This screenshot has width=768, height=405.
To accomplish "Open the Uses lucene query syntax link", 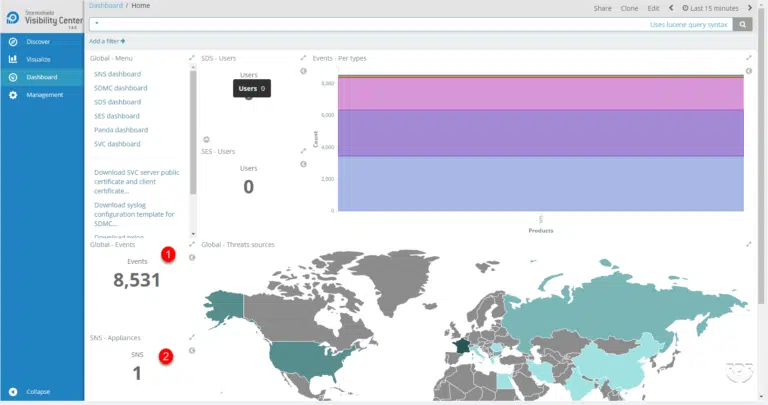I will click(688, 24).
